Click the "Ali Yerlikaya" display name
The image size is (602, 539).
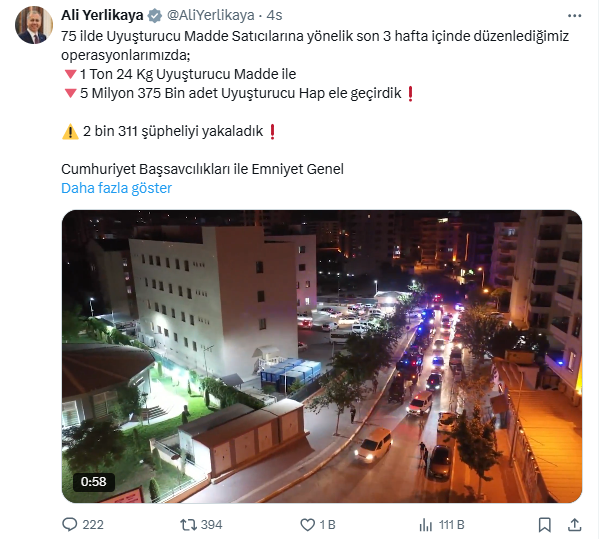[102, 15]
